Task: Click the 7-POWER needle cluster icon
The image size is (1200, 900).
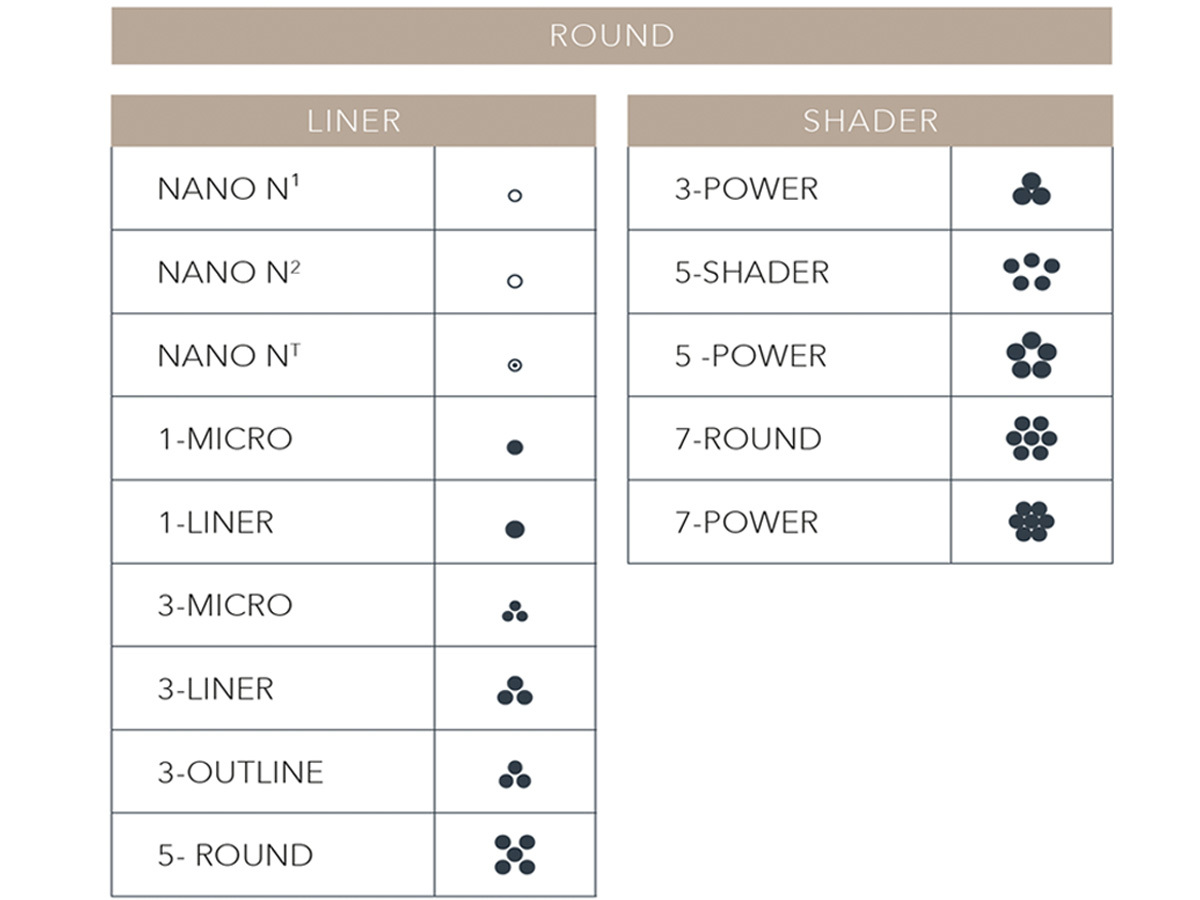Action: (1031, 521)
